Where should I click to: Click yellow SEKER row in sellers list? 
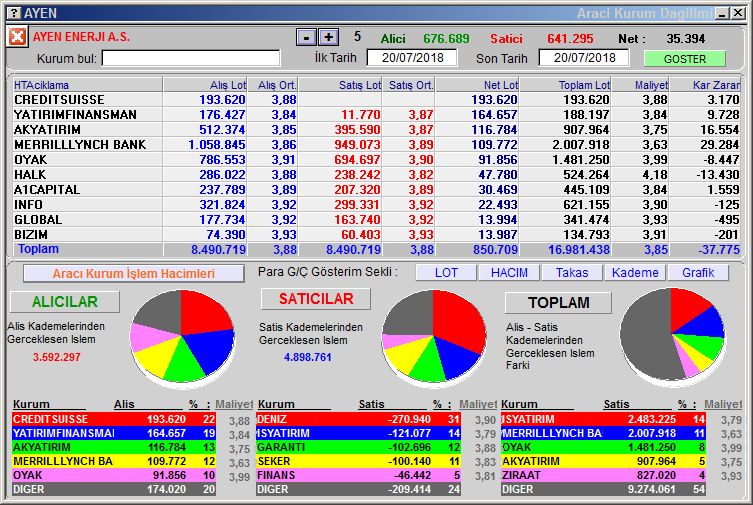tap(358, 461)
